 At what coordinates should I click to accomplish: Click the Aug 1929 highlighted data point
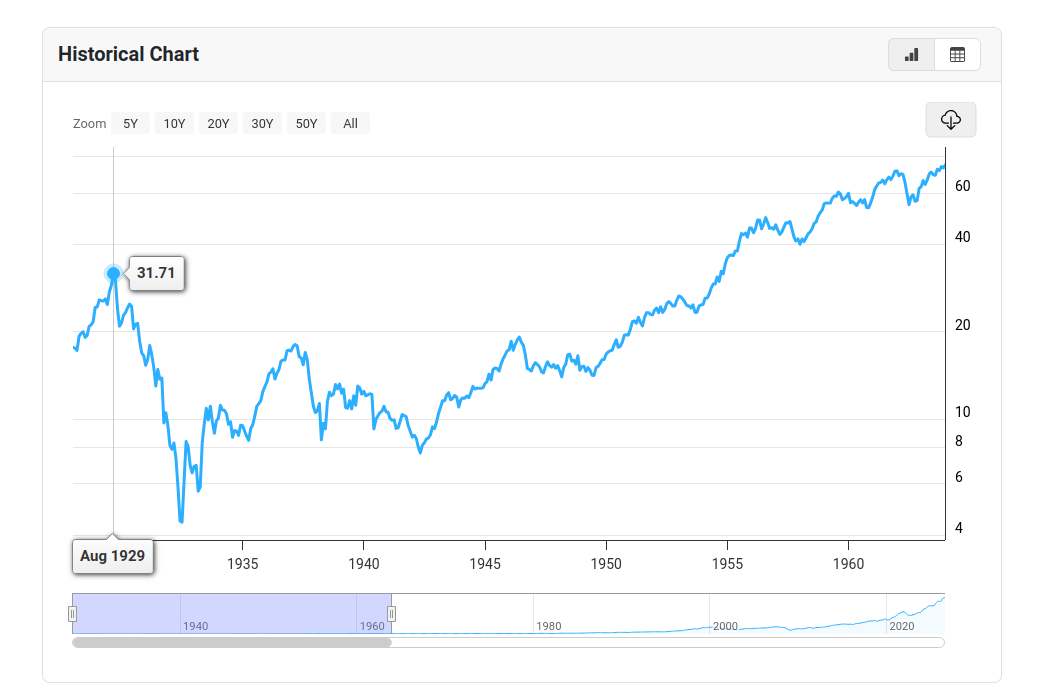click(114, 273)
